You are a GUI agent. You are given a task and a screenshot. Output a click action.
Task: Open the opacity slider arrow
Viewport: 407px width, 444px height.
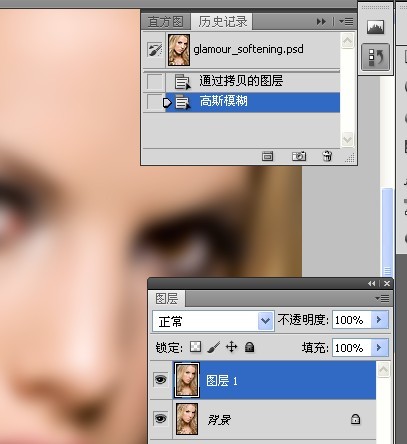pyautogui.click(x=380, y=320)
